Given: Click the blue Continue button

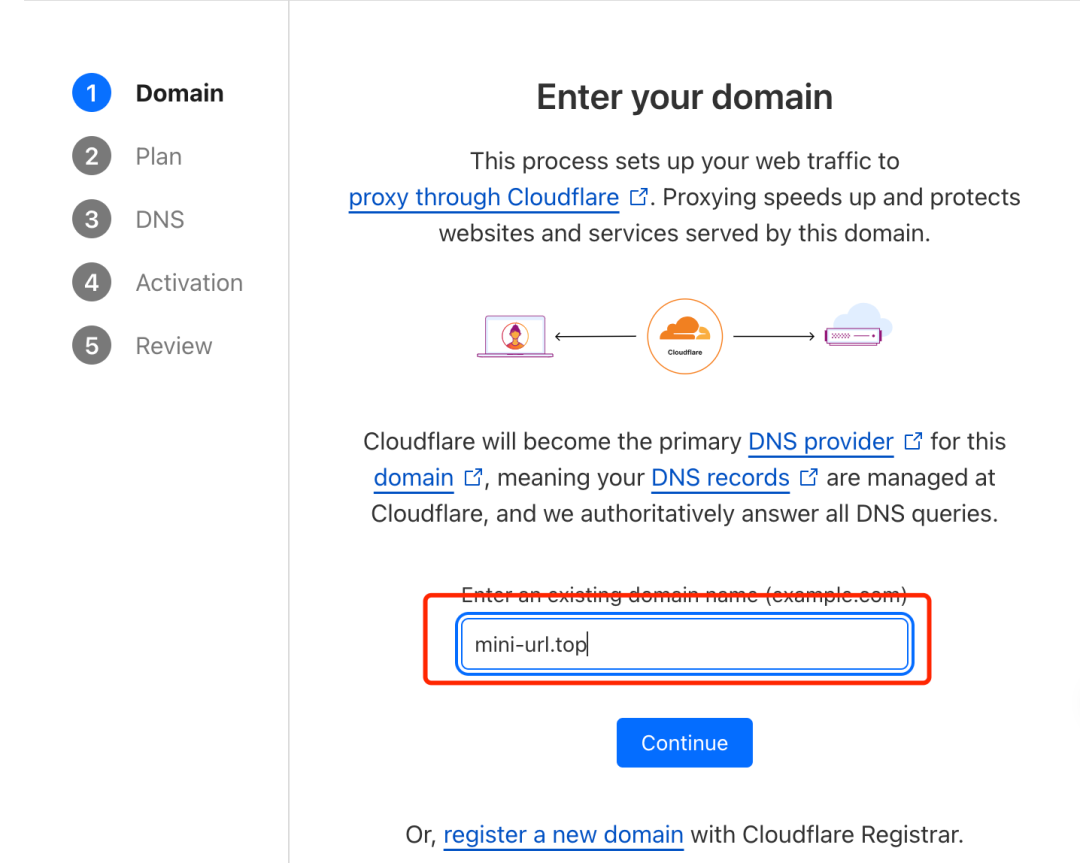Looking at the screenshot, I should 685,742.
